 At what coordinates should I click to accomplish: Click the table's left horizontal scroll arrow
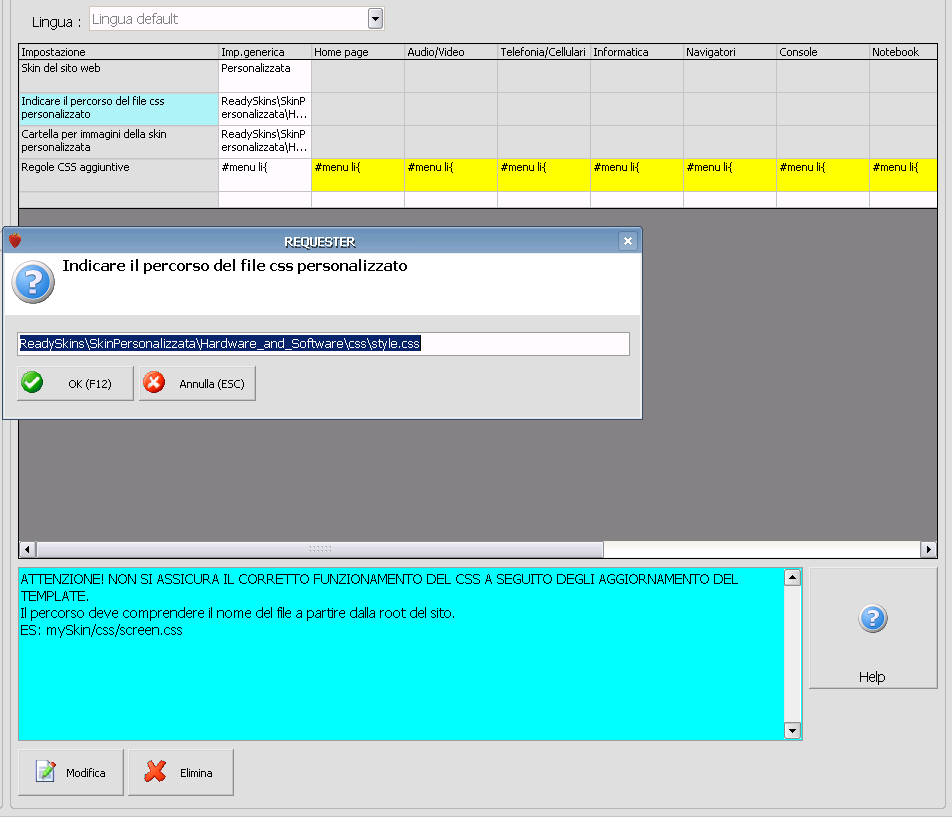click(27, 549)
